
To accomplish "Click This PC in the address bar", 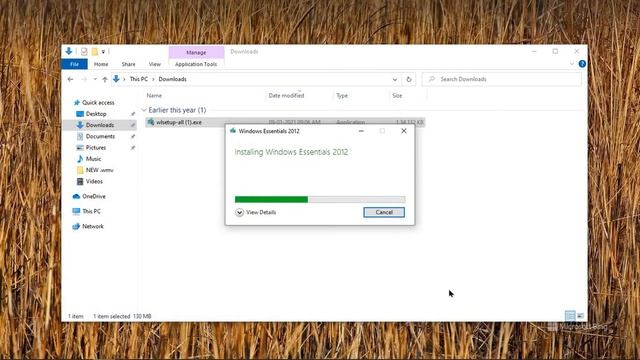I will point(139,79).
